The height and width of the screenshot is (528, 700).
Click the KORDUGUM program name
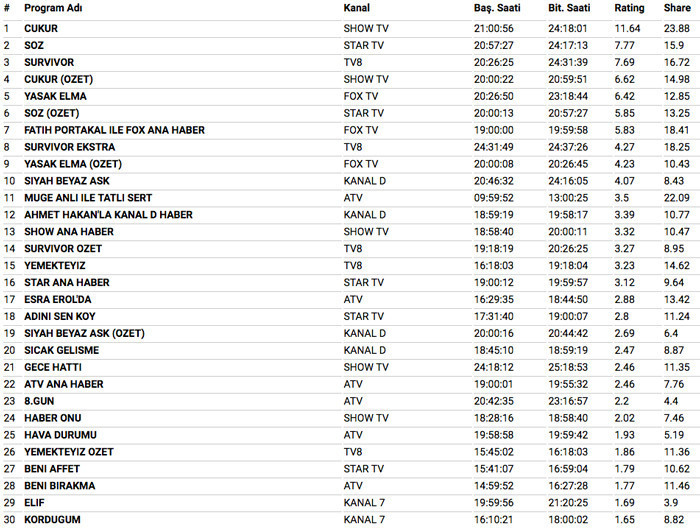click(x=52, y=520)
